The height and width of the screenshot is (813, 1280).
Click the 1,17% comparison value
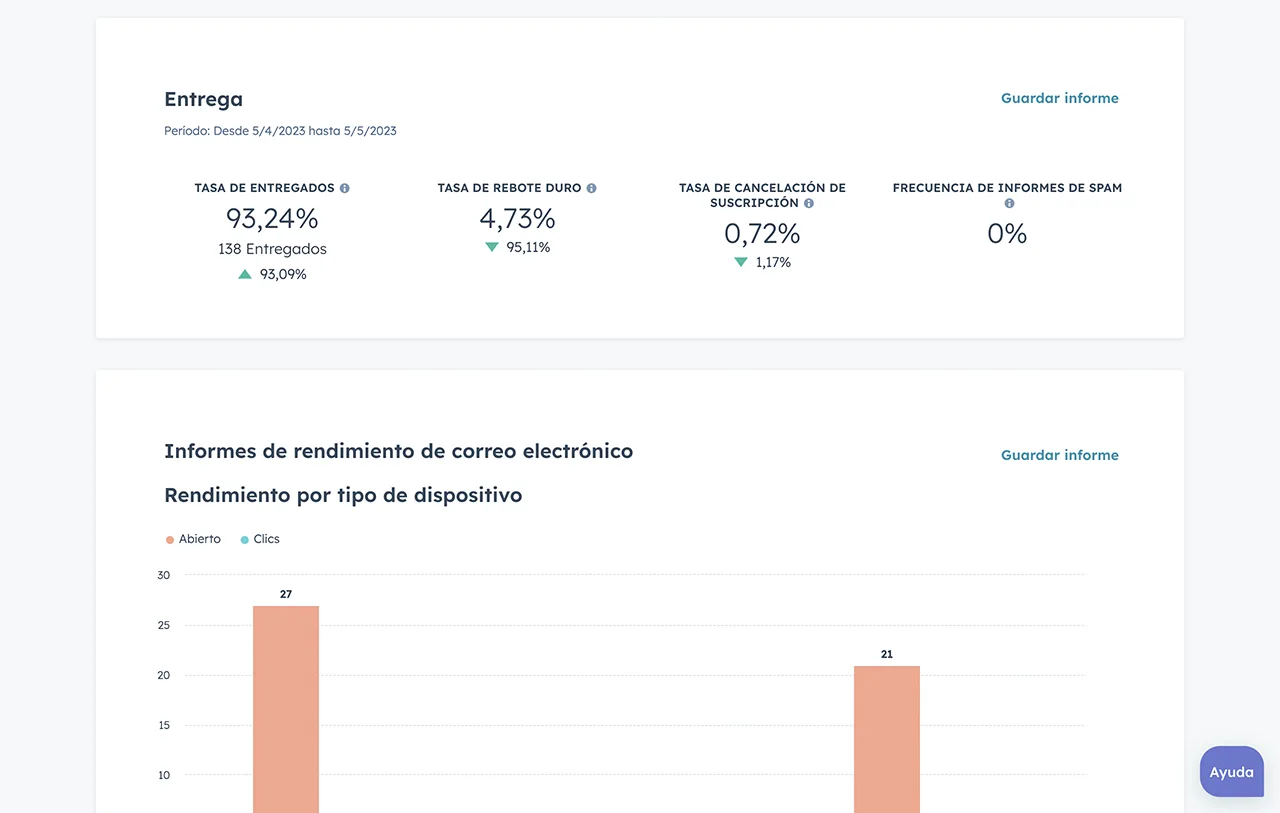pos(773,262)
